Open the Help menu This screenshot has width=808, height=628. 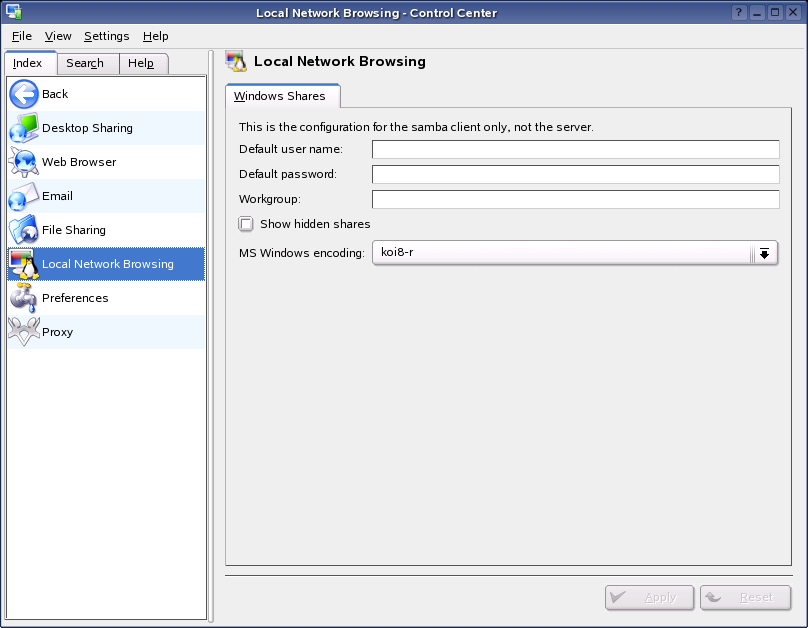(156, 36)
